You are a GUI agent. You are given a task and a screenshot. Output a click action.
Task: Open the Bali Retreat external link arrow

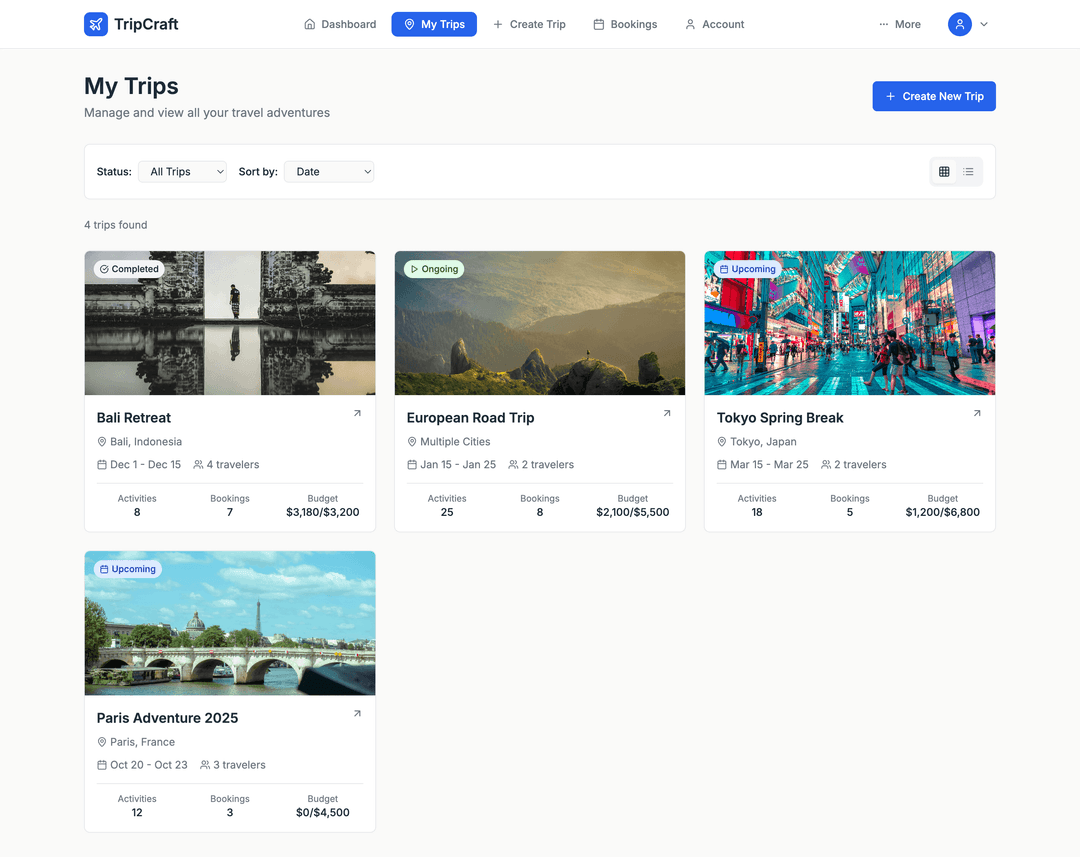357,412
